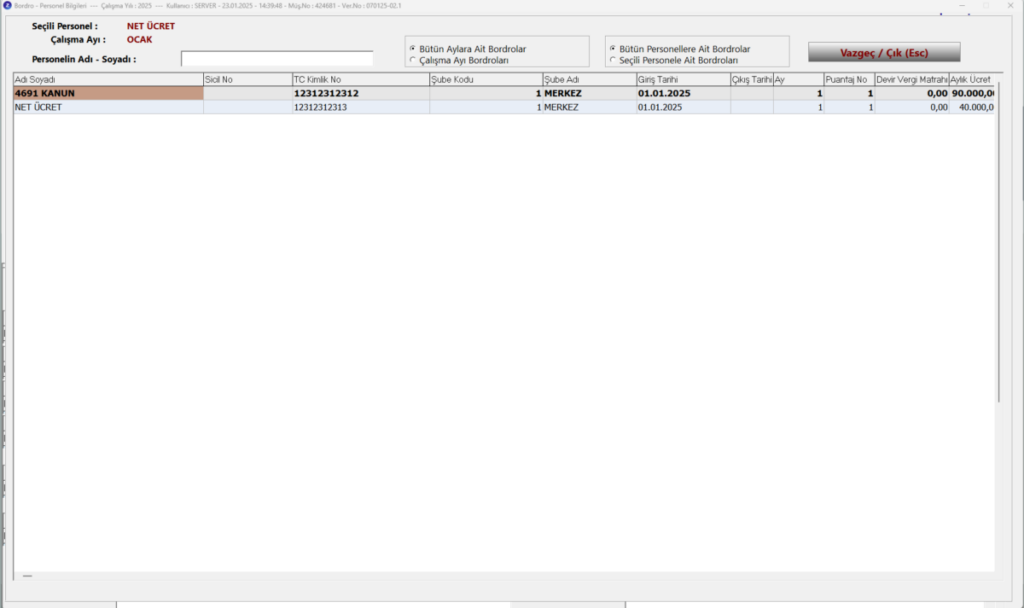Click Devir Vergi Matrahı 0,00 in NET ÜCRET row
The image size is (1024, 608).
pyautogui.click(x=912, y=107)
